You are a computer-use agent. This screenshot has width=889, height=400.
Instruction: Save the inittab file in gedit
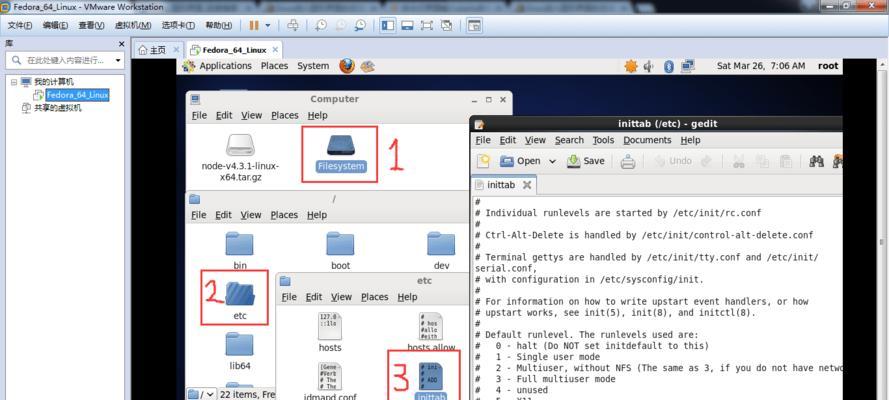click(586, 161)
